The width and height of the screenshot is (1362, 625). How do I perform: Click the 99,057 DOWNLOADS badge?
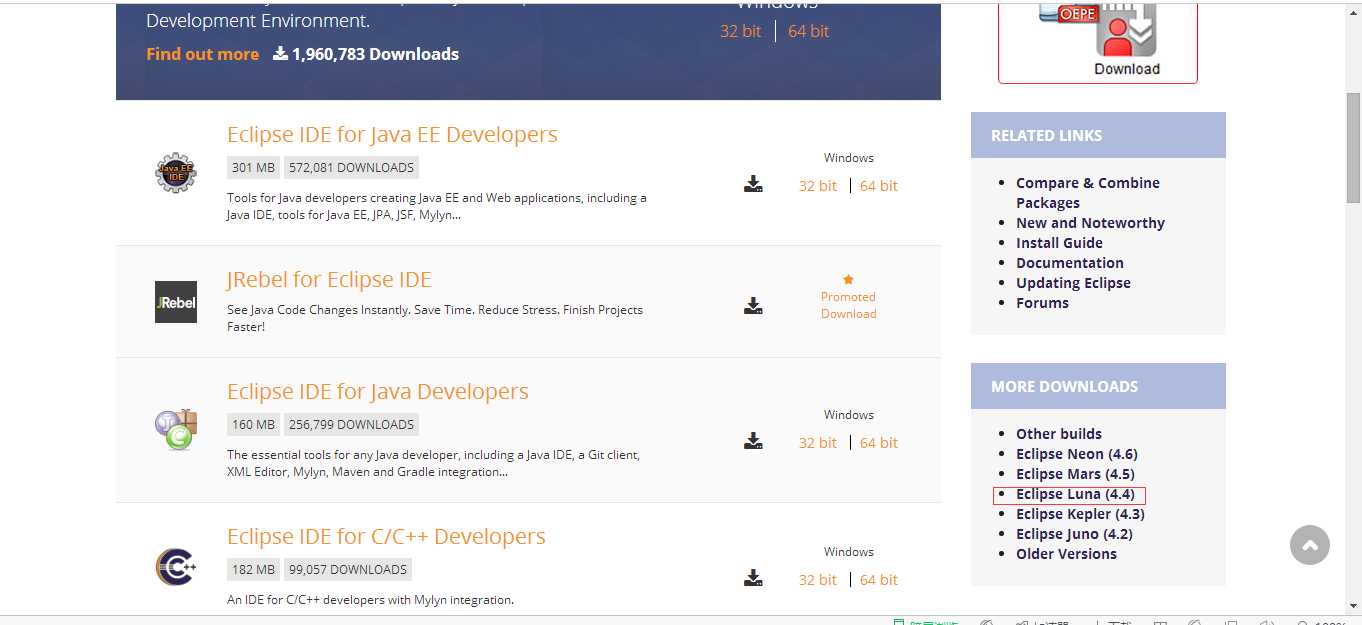[x=348, y=569]
